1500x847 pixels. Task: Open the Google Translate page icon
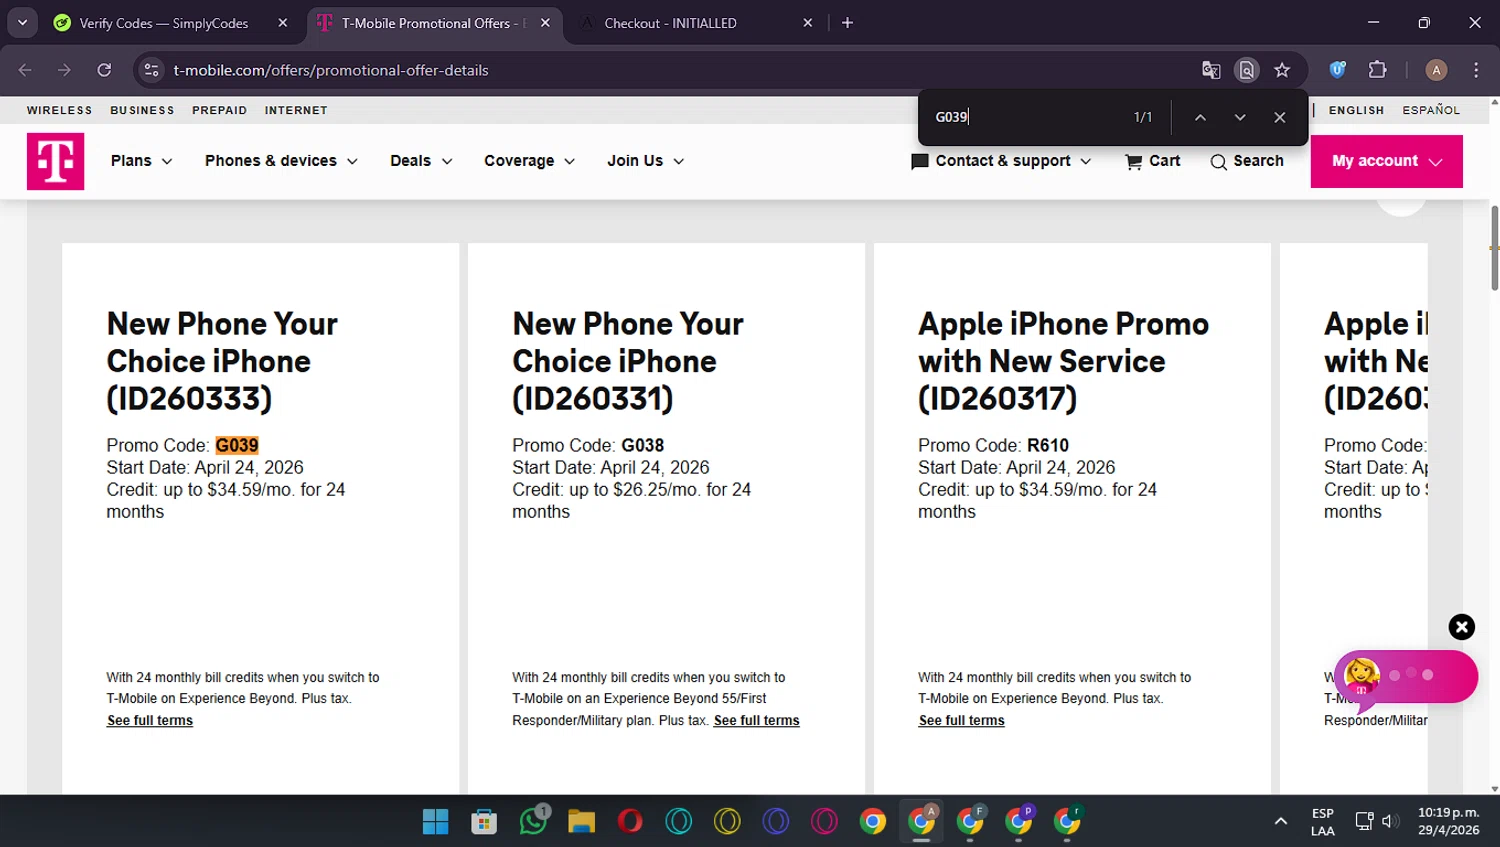(x=1211, y=70)
